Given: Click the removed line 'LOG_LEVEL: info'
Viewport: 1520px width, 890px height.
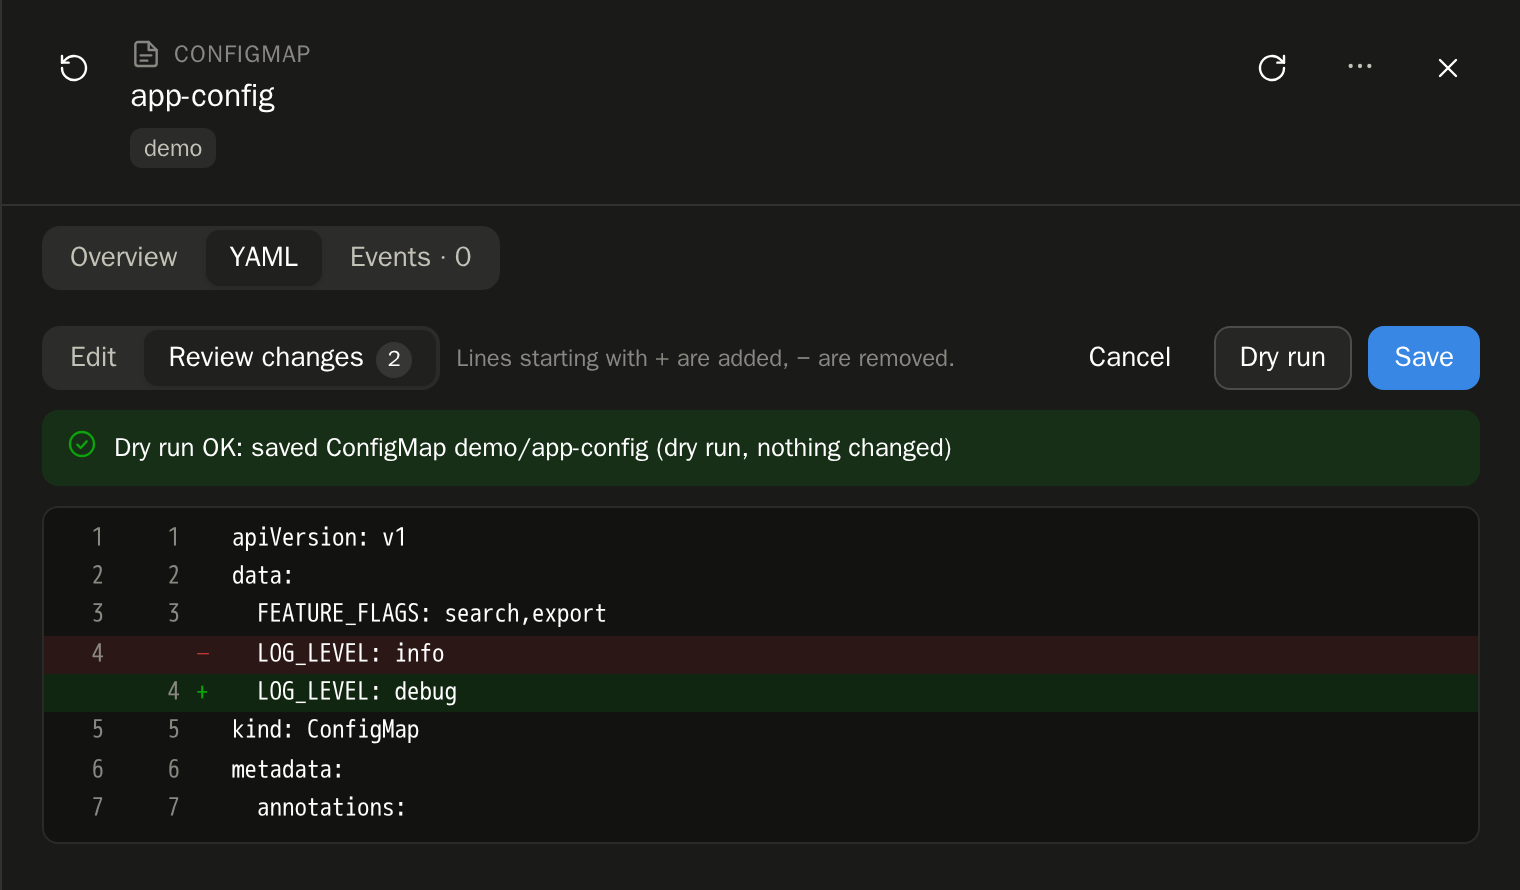Looking at the screenshot, I should pyautogui.click(x=761, y=654).
